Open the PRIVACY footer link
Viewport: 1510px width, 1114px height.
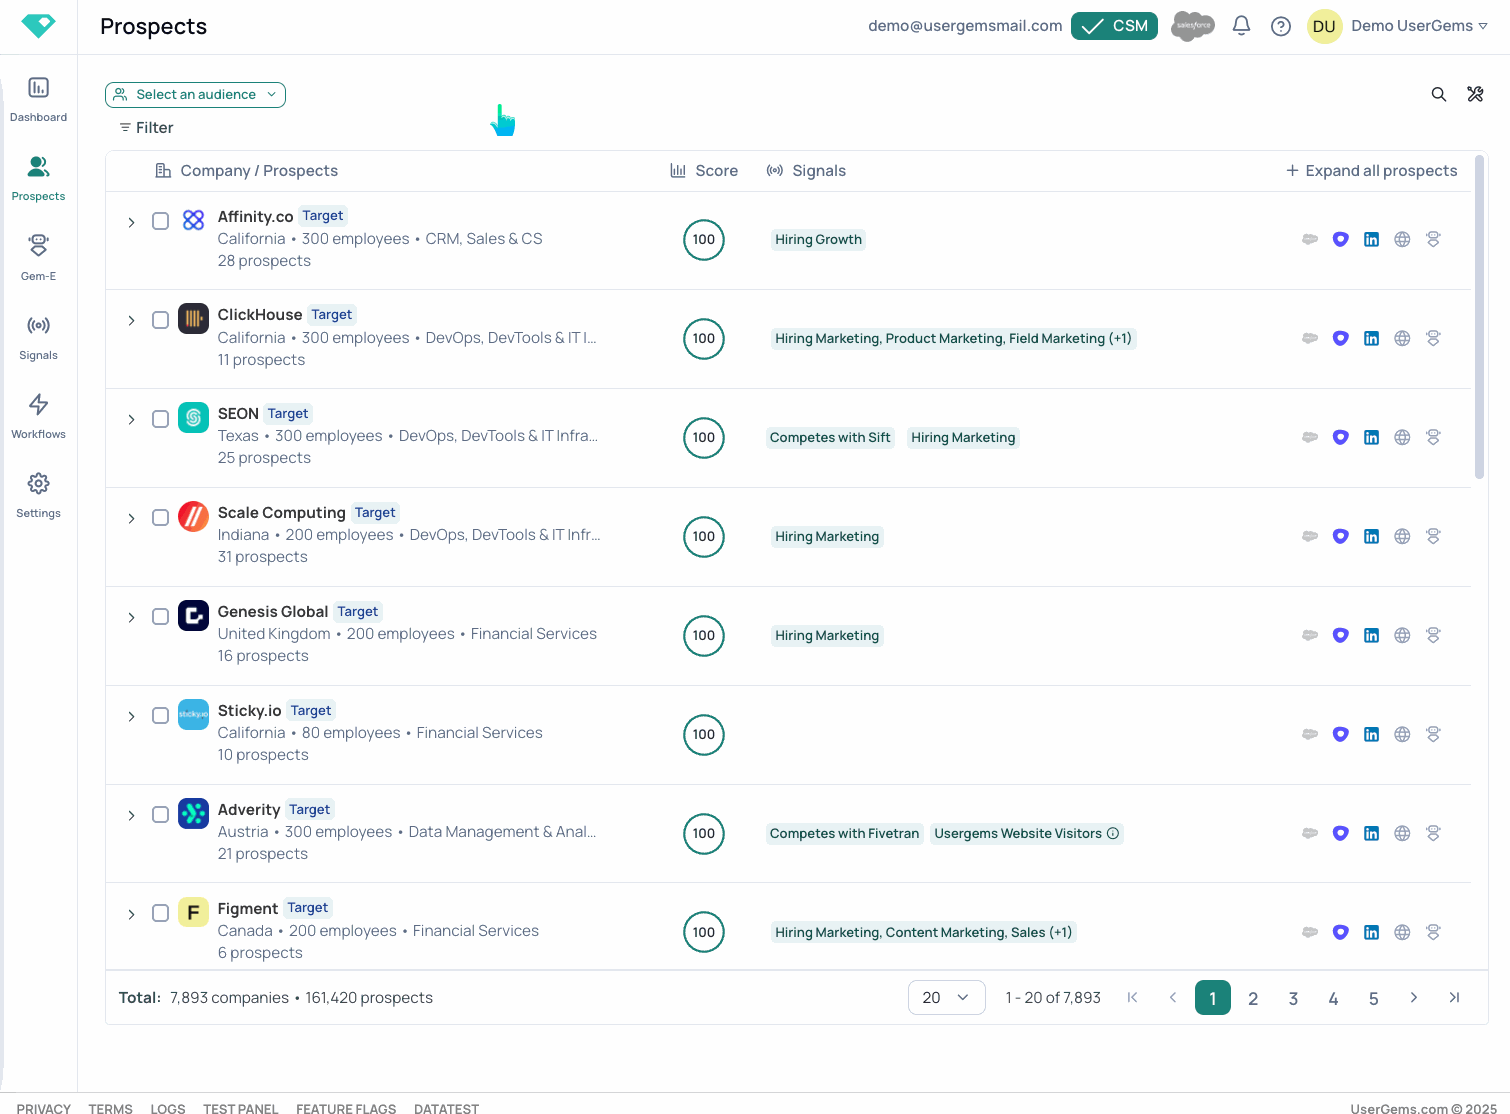click(x=44, y=1109)
